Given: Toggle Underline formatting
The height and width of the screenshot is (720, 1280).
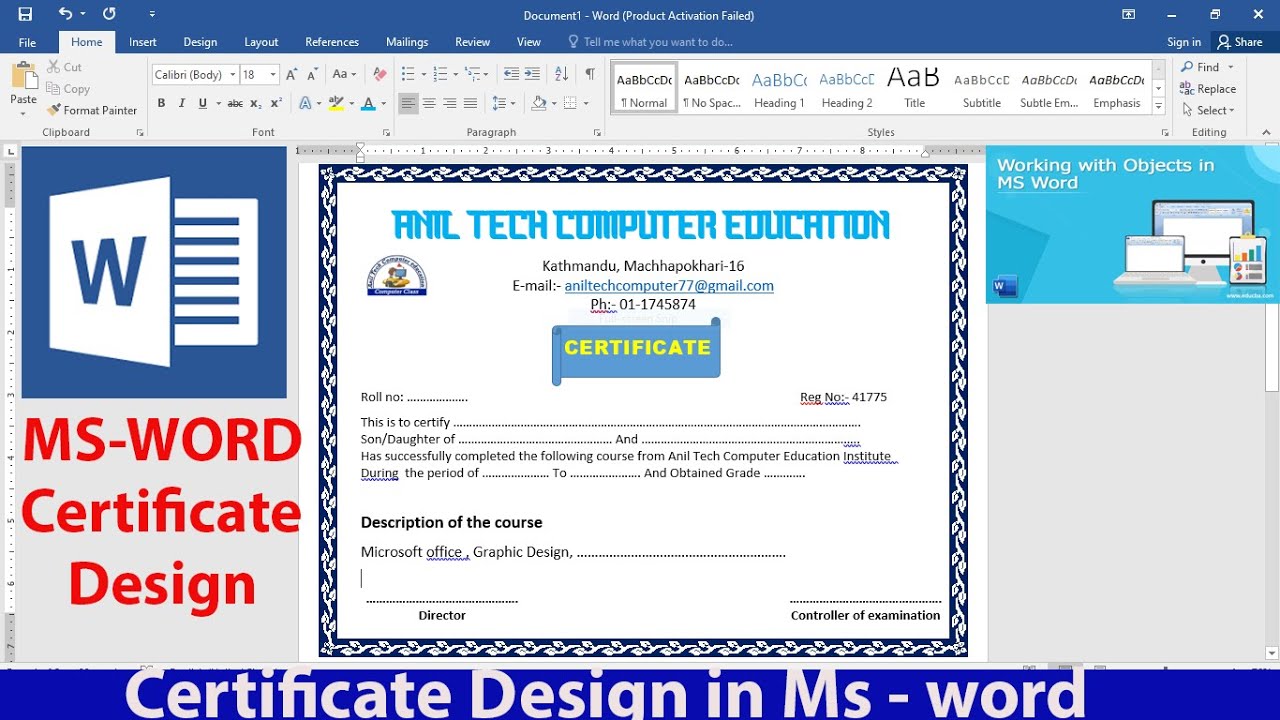Looking at the screenshot, I should click(x=203, y=103).
